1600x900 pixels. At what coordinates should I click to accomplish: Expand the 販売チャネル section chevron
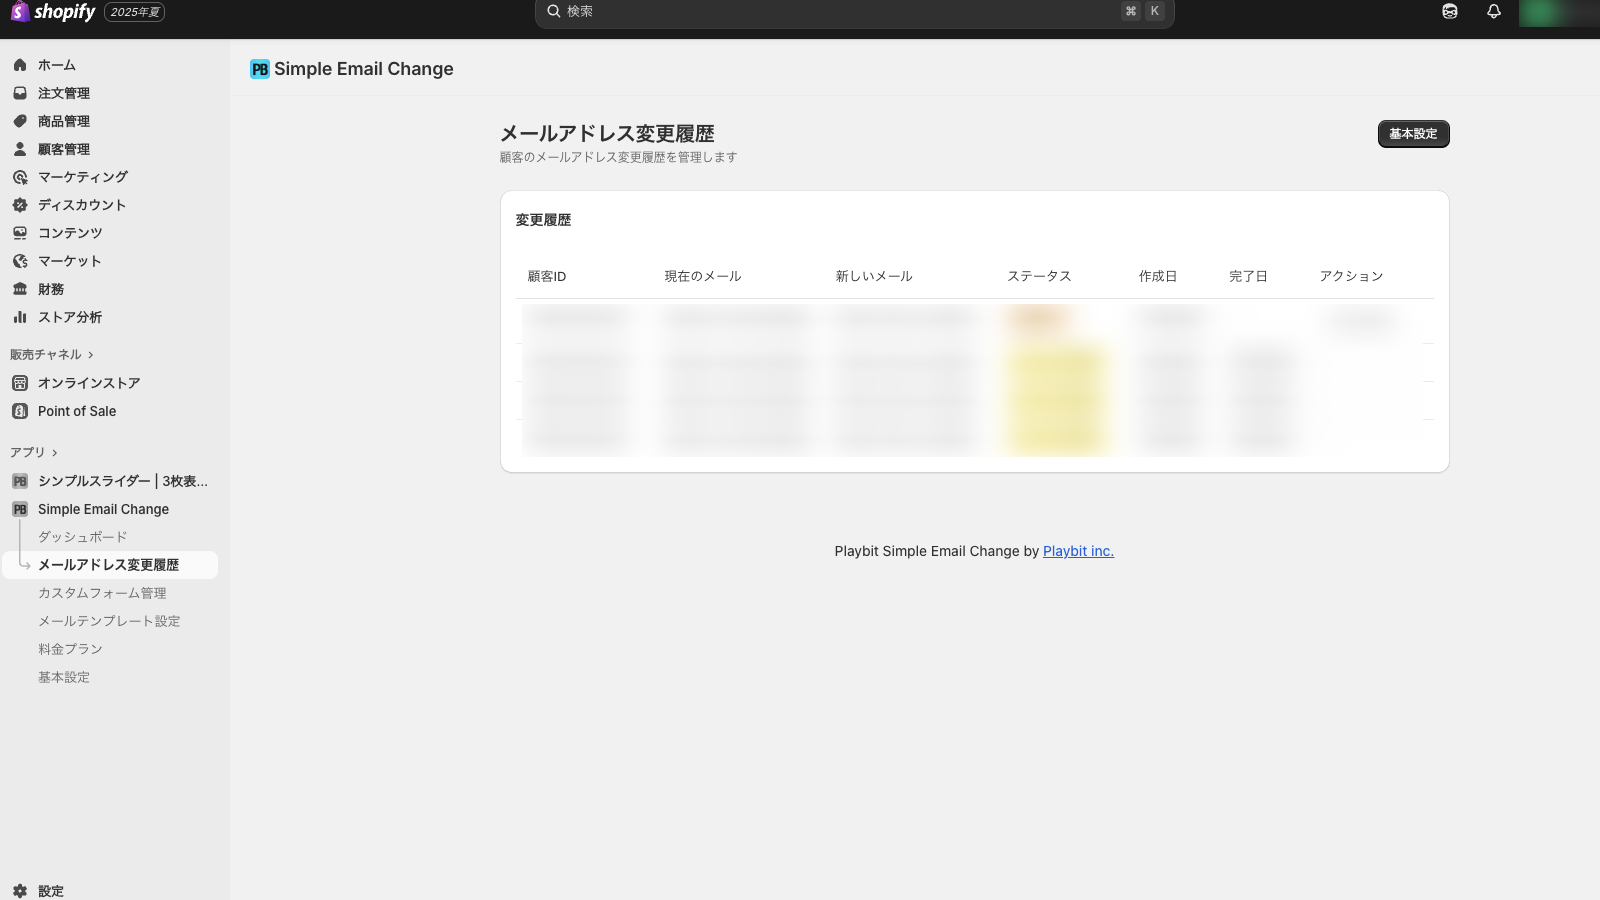(91, 355)
